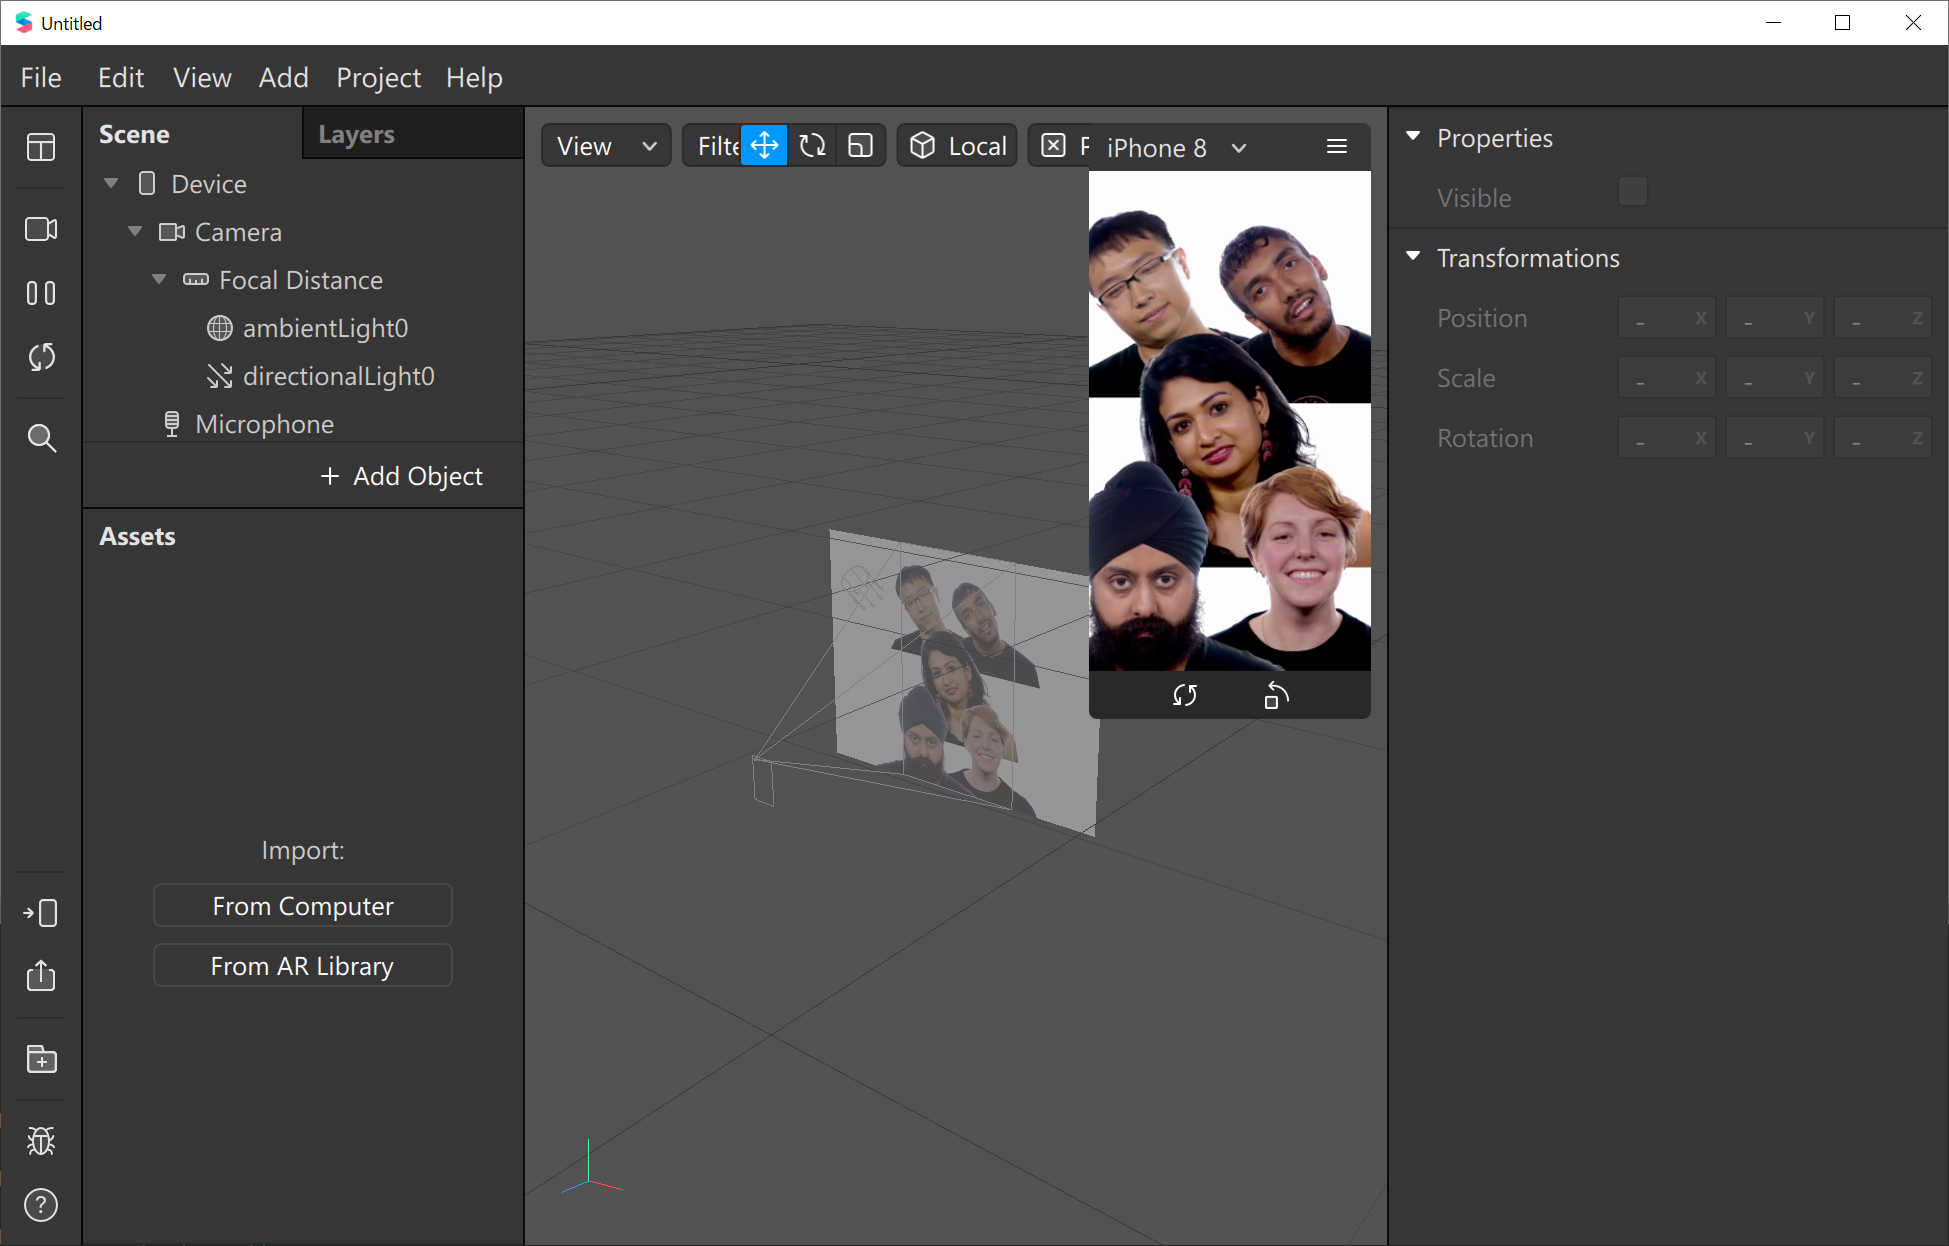Click the restart icon in left sidebar

point(41,357)
